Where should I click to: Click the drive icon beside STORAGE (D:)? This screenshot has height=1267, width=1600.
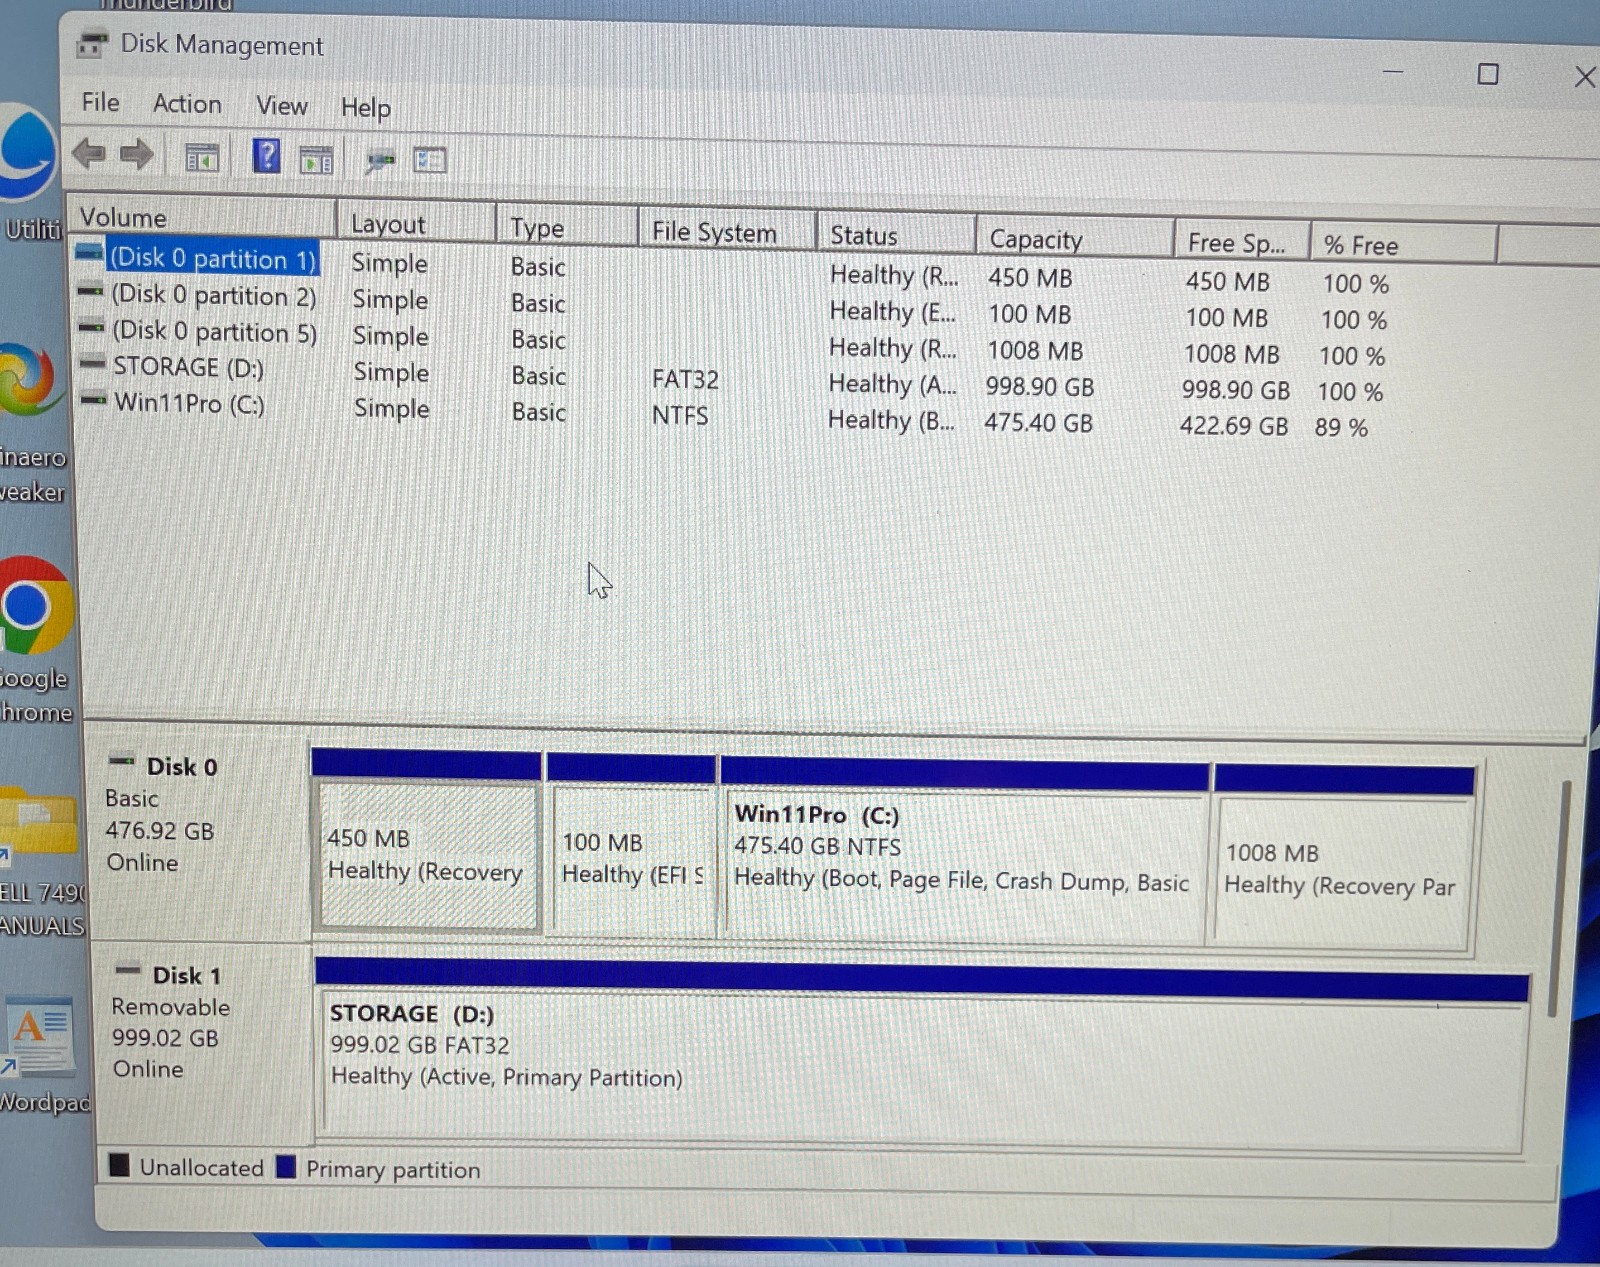[x=93, y=364]
